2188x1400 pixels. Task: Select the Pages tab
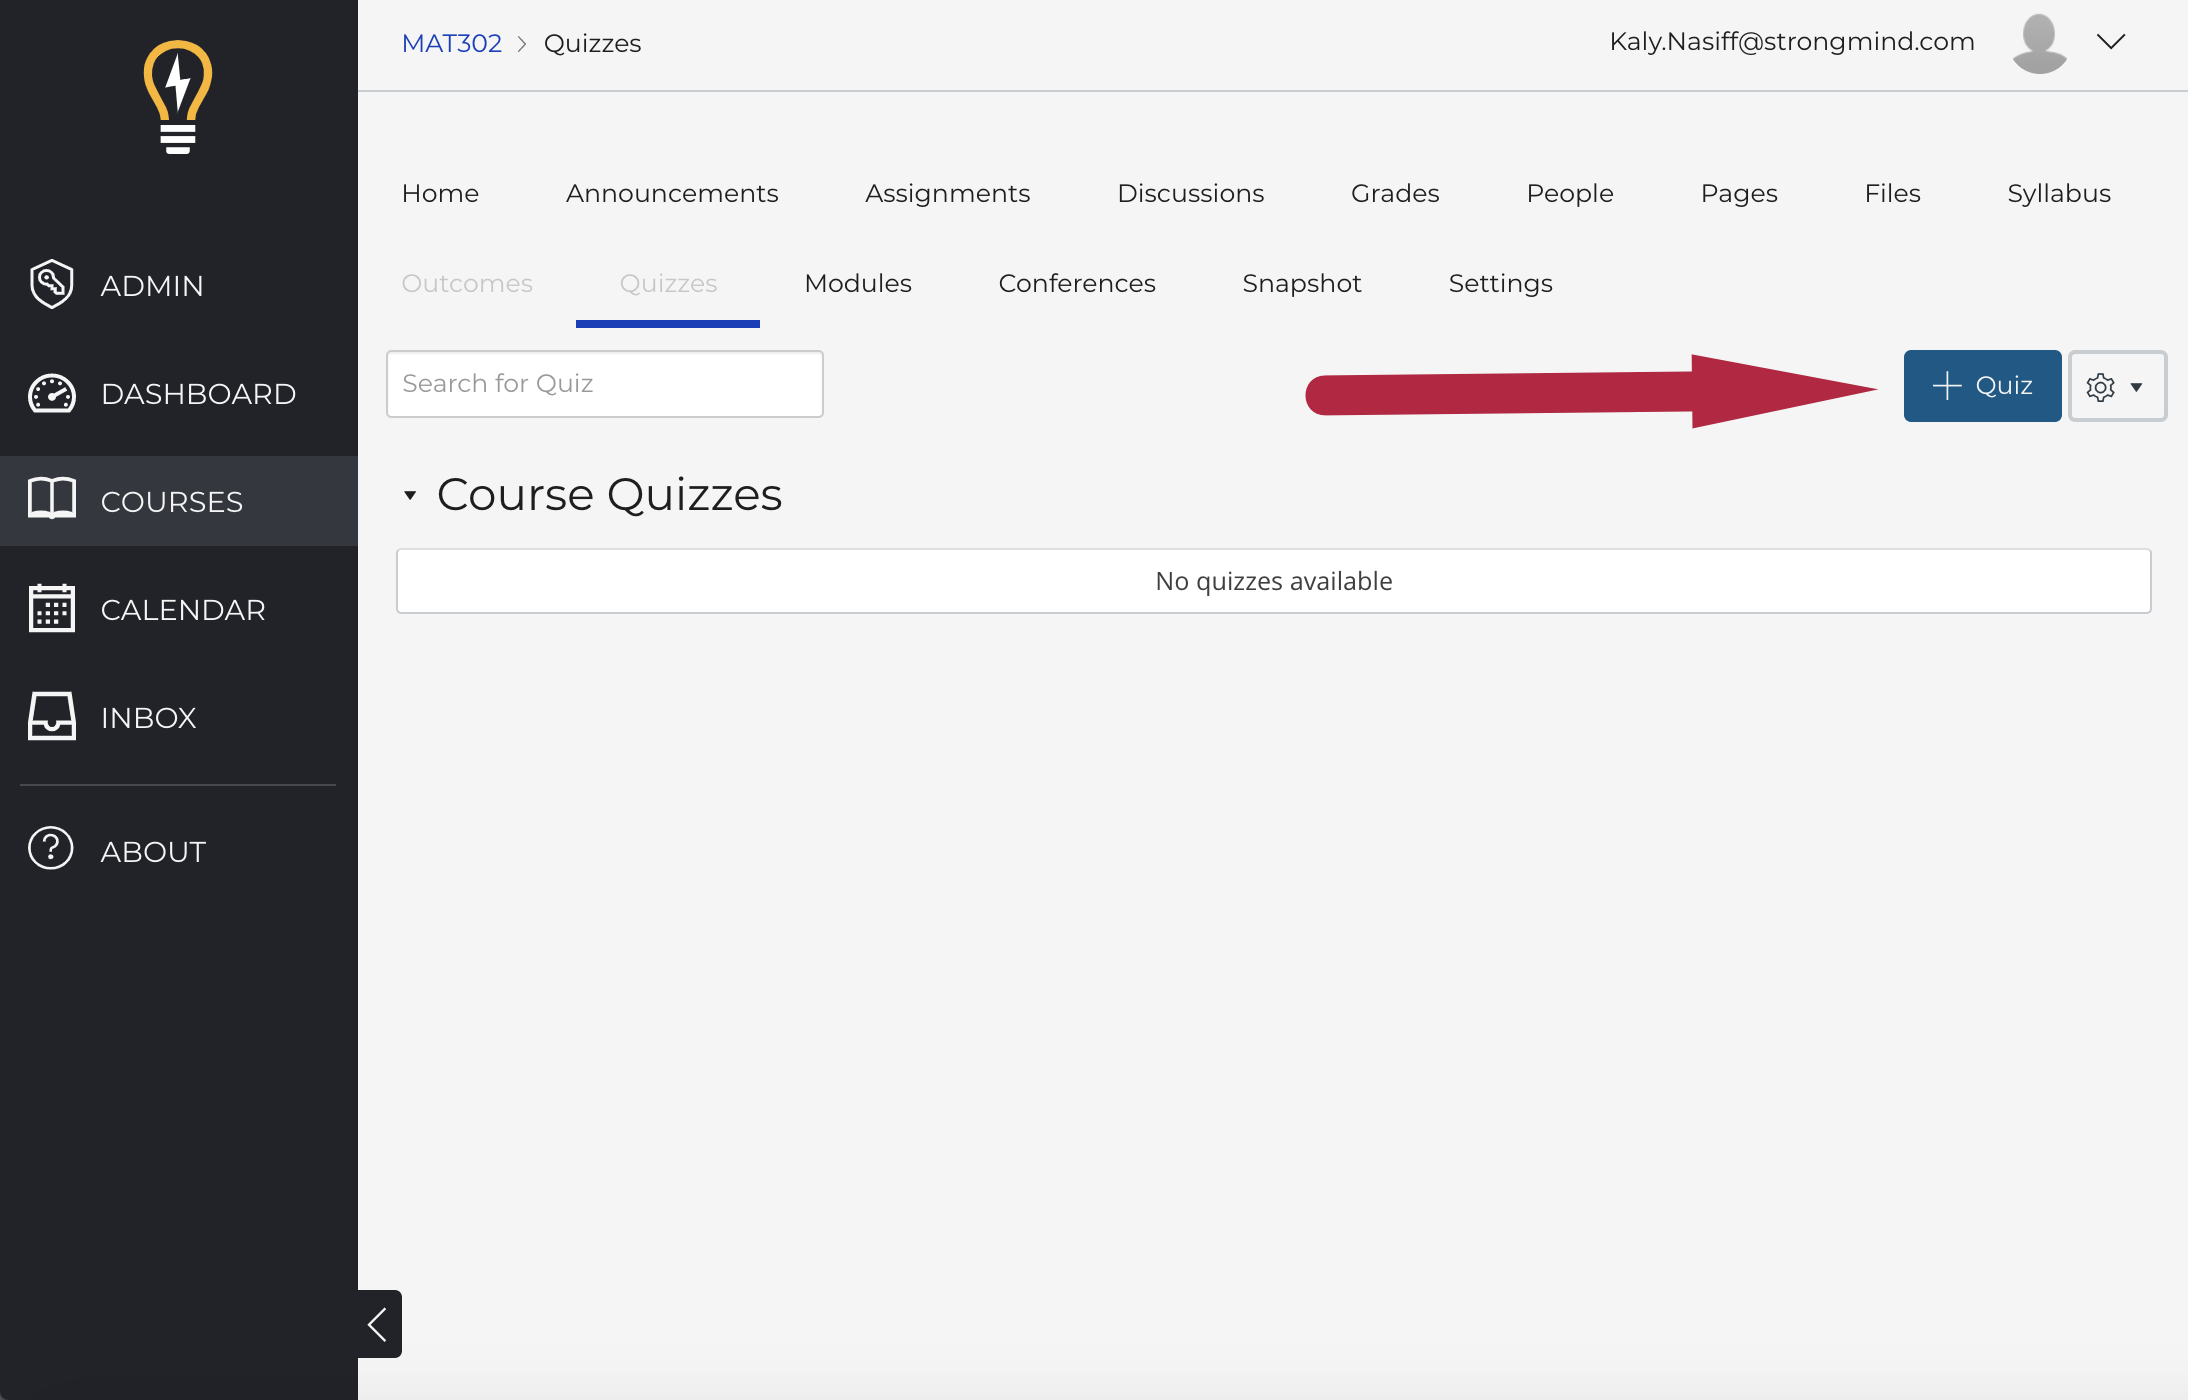click(x=1739, y=193)
